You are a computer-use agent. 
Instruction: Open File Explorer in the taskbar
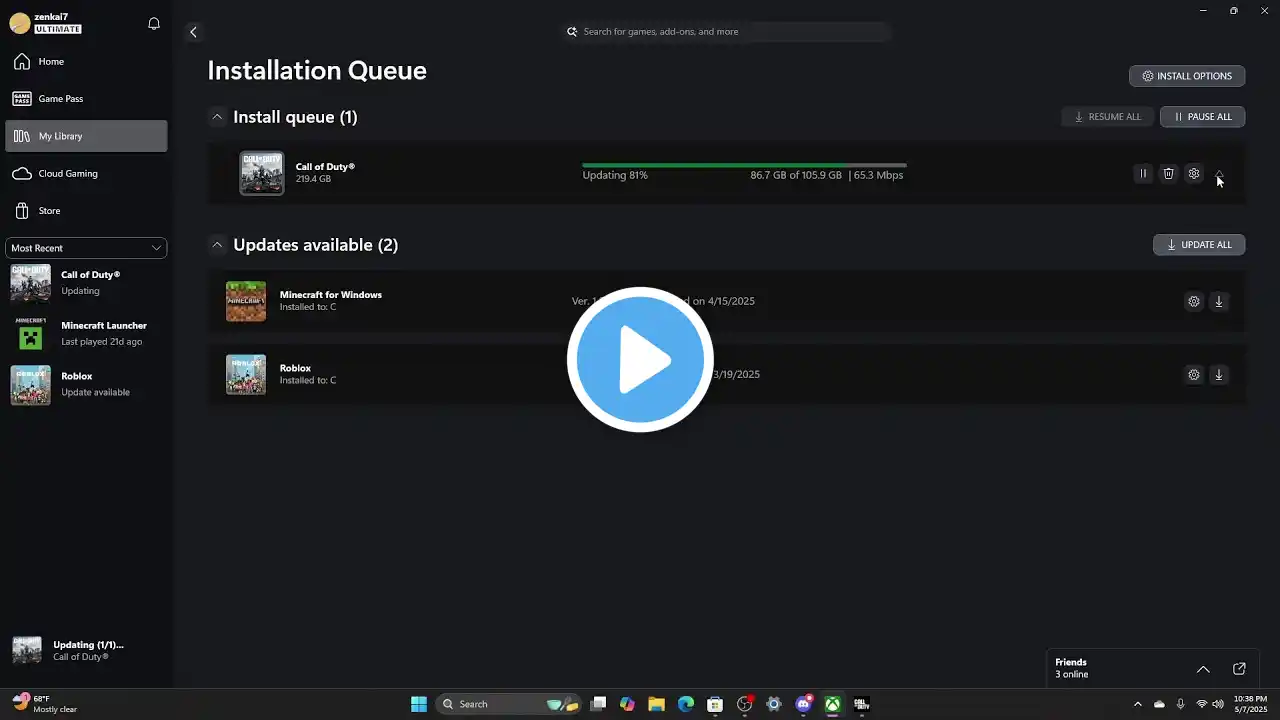click(656, 704)
